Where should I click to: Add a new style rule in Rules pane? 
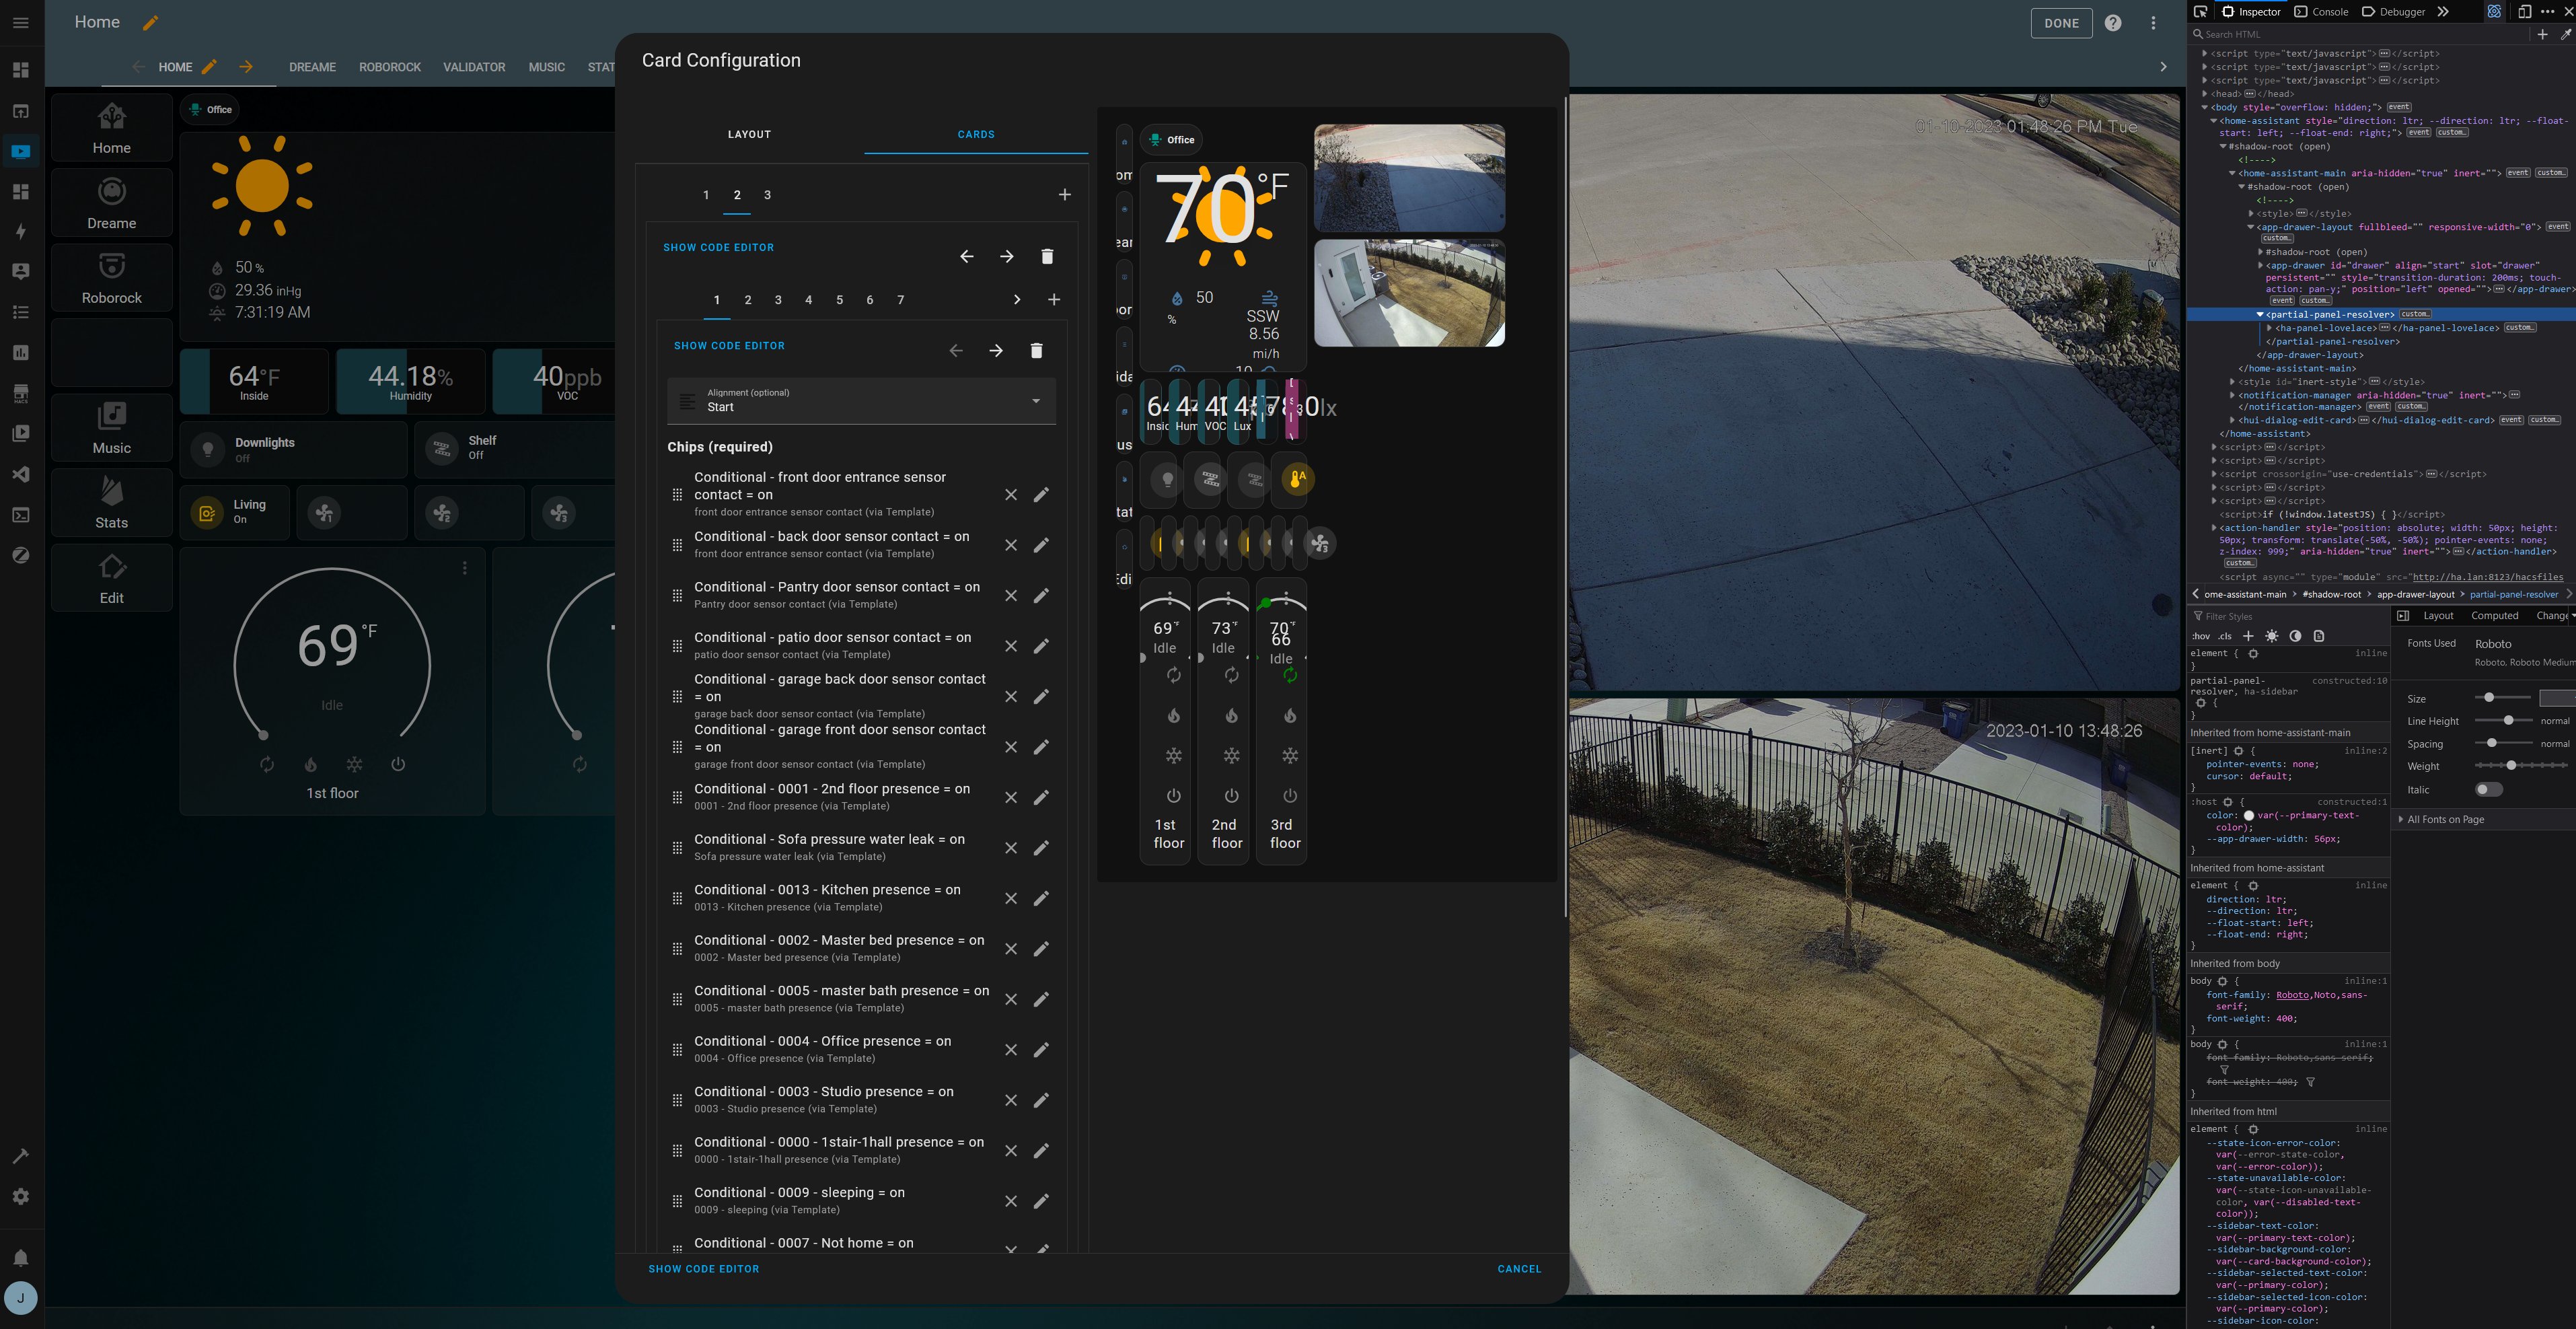coord(2248,636)
